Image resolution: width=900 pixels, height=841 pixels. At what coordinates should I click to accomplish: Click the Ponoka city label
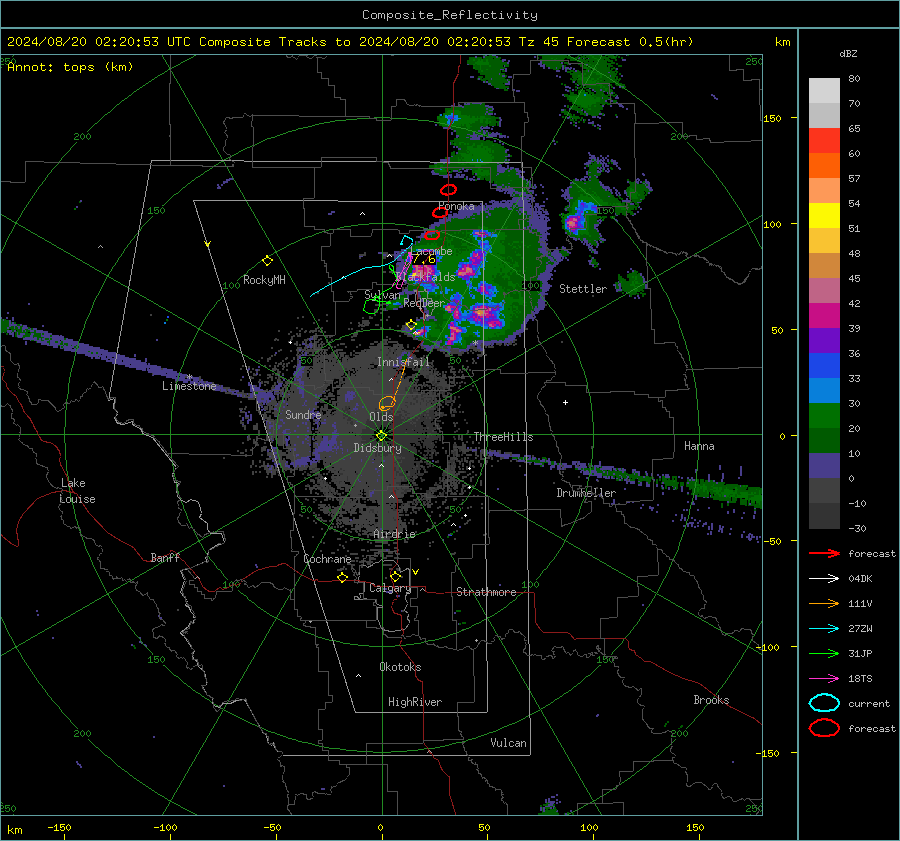coord(456,206)
